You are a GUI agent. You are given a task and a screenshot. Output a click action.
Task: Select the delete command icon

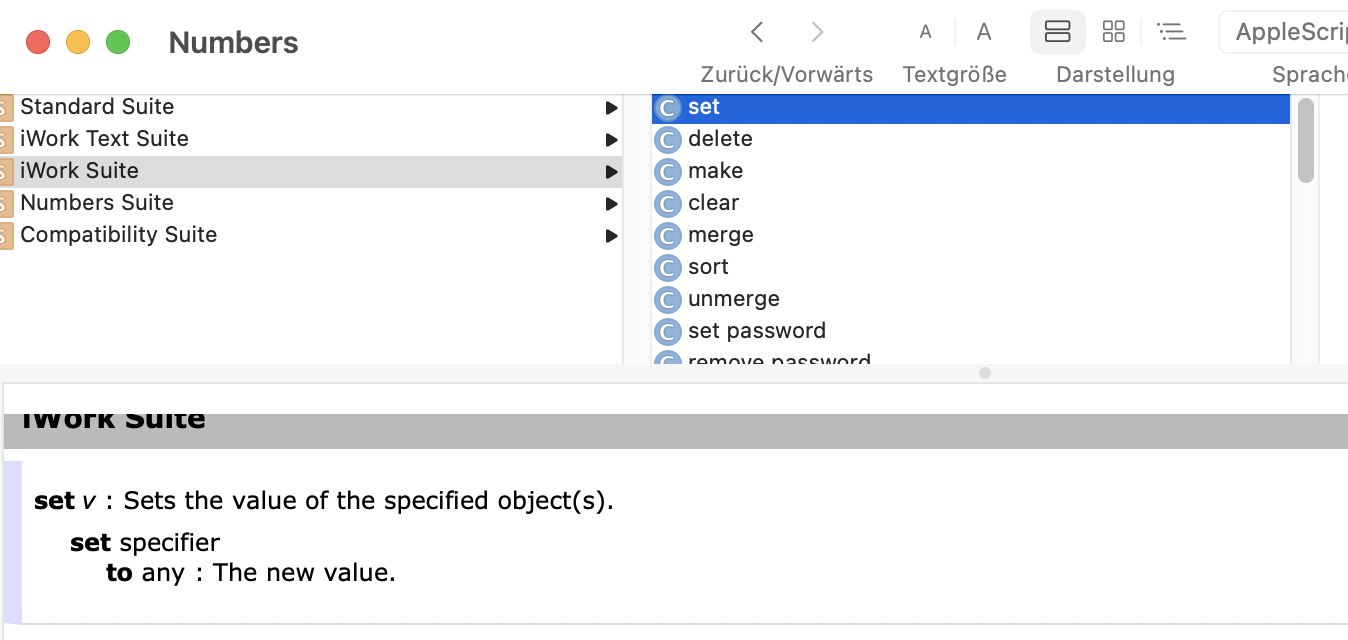(x=668, y=139)
